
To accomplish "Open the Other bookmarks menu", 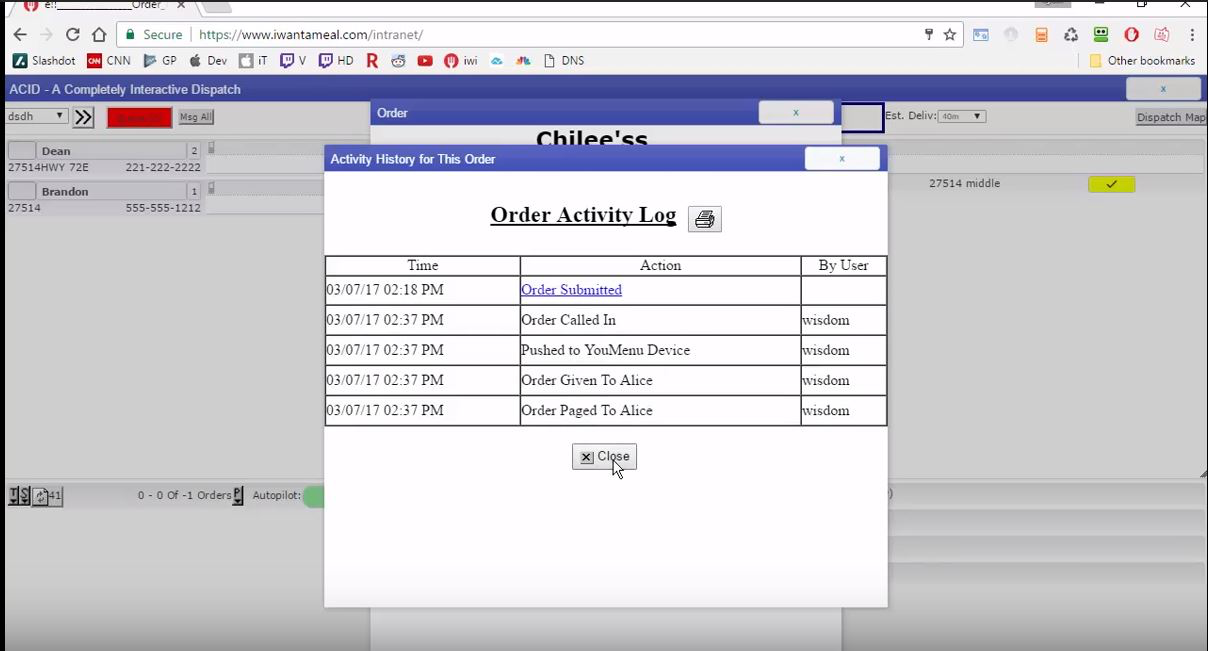I will [x=1142, y=60].
